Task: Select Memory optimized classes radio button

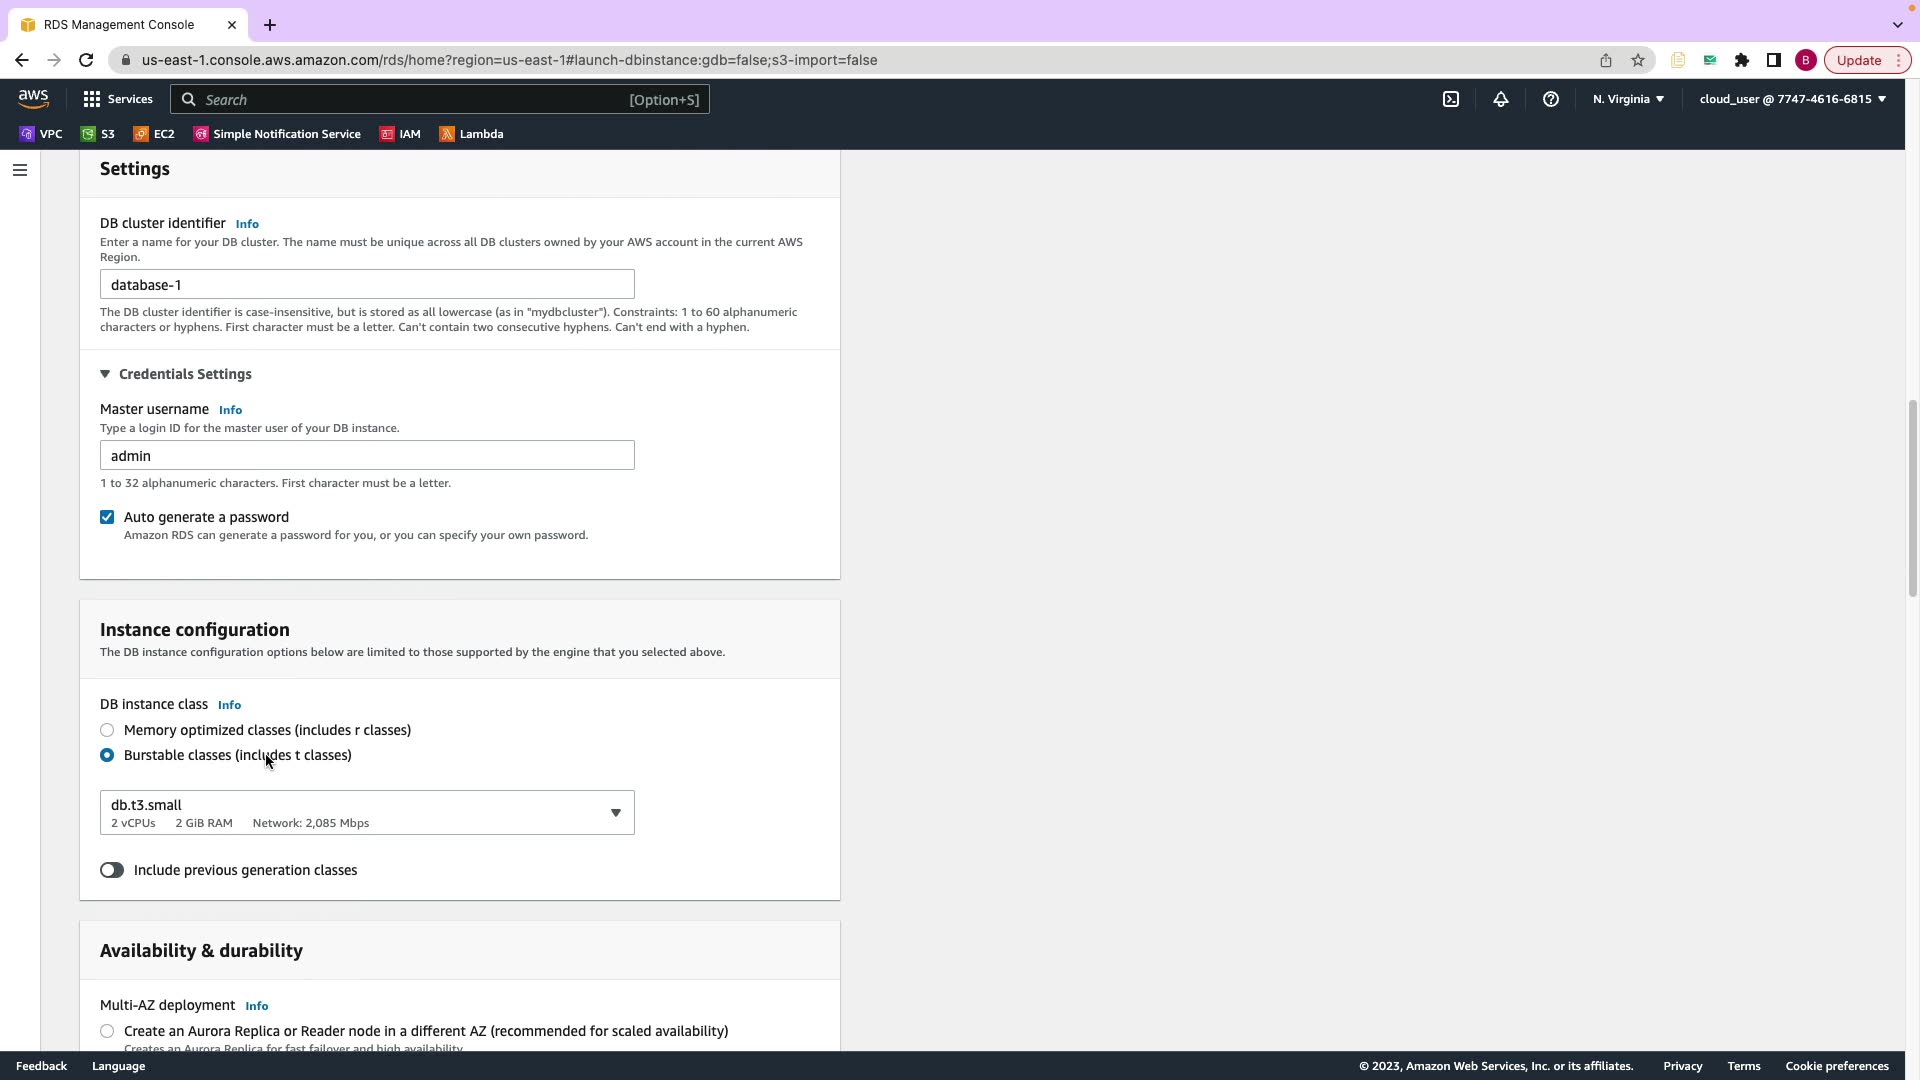Action: 107,730
